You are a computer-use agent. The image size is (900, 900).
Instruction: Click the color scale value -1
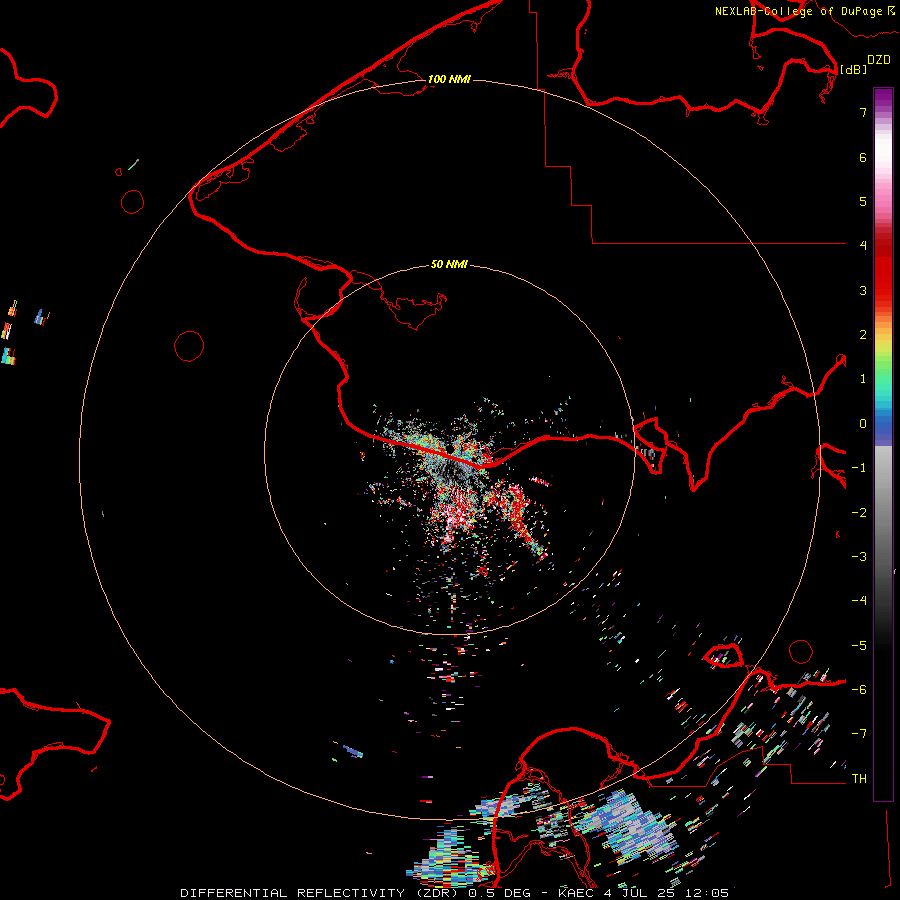tap(859, 468)
